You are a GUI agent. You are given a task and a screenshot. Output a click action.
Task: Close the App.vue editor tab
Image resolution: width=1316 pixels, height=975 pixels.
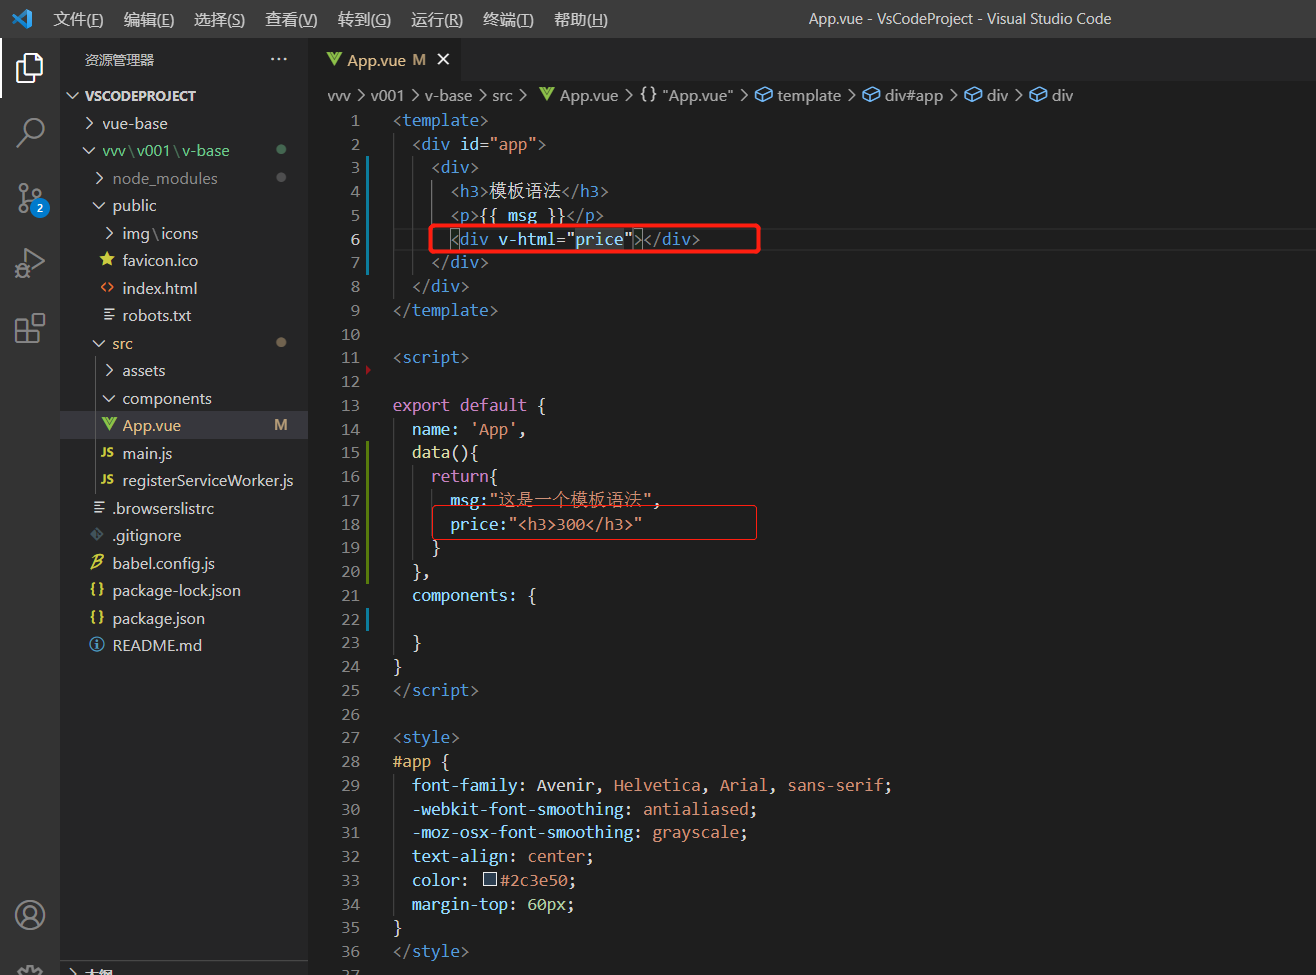(x=443, y=60)
